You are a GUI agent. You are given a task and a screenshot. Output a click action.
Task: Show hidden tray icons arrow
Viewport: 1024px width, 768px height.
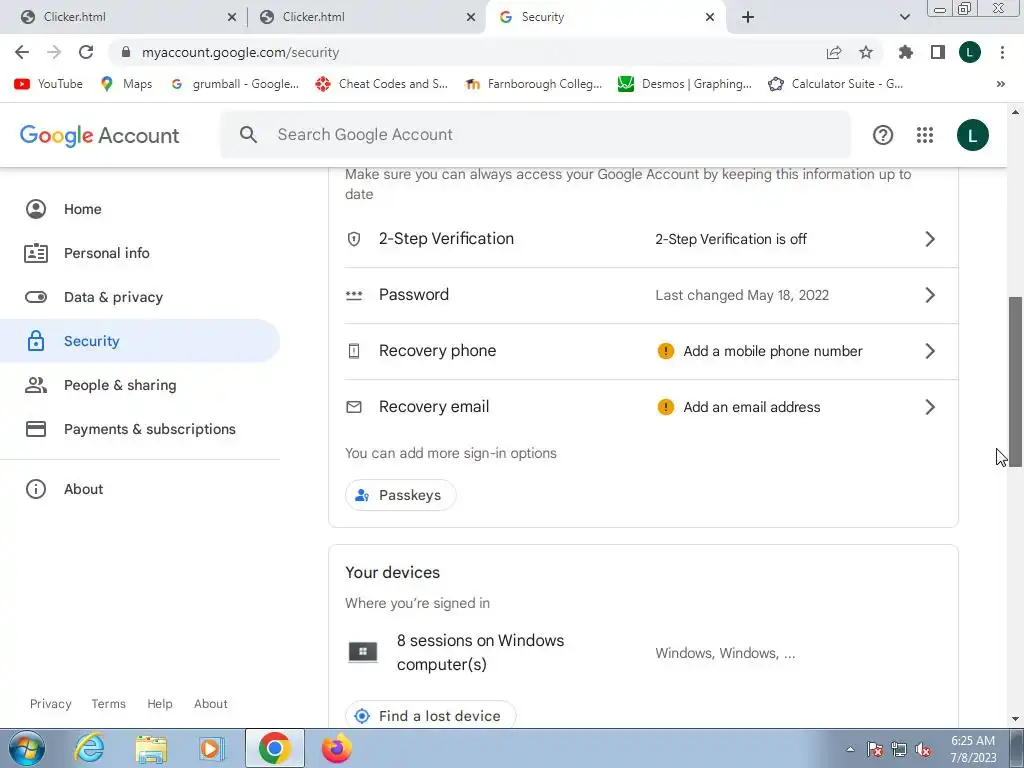click(x=850, y=749)
